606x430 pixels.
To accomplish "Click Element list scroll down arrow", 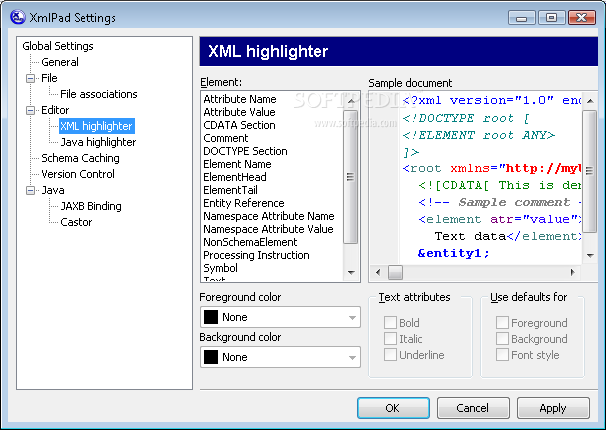I will pyautogui.click(x=351, y=273).
